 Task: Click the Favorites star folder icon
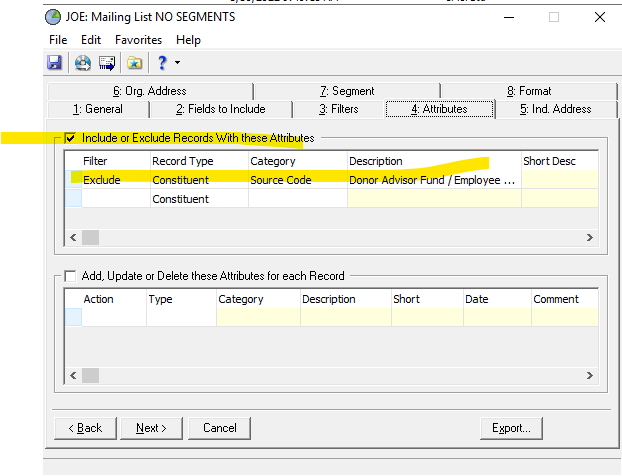click(x=134, y=63)
